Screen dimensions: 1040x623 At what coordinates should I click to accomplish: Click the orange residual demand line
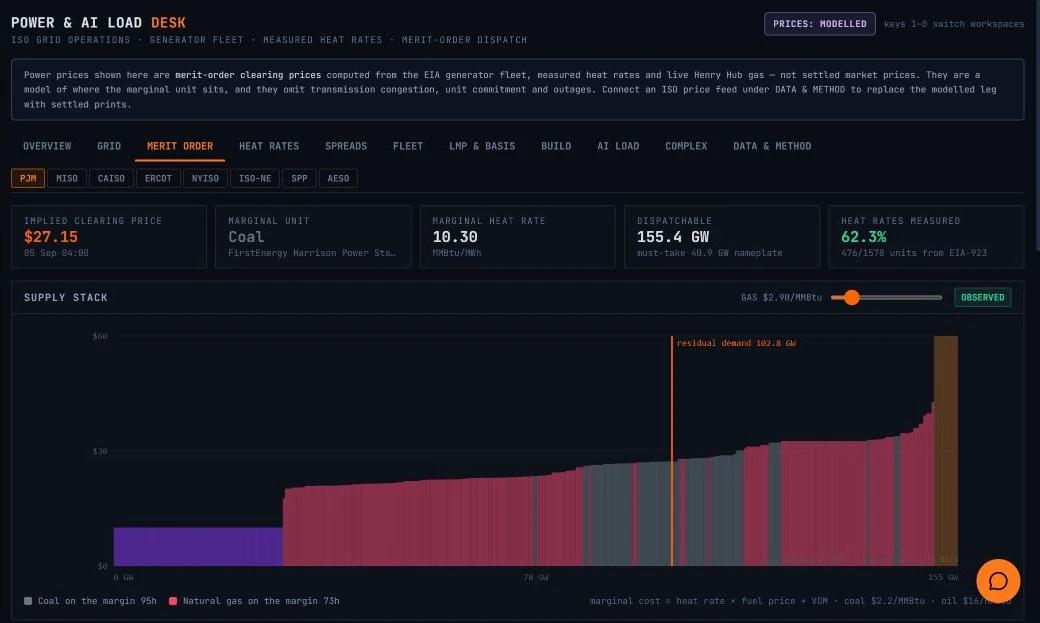(x=671, y=451)
